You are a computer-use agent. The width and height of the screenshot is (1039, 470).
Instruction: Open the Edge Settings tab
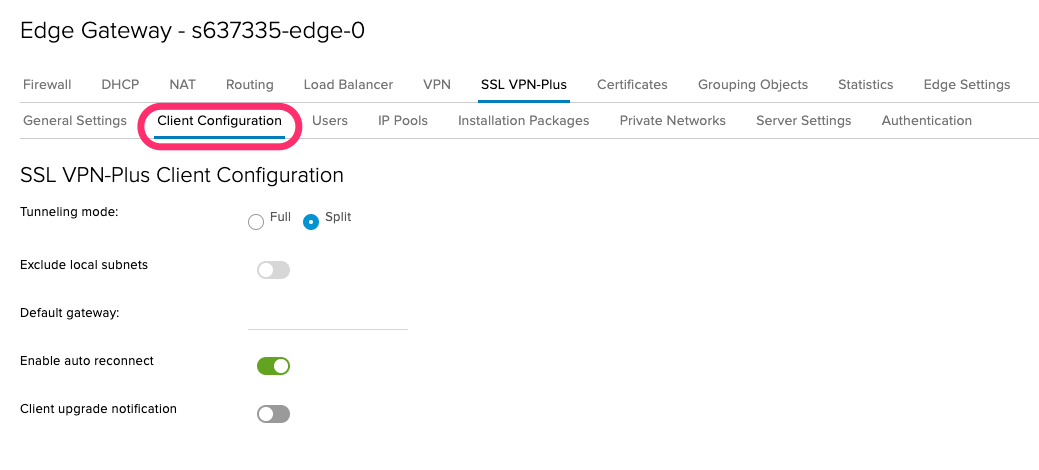click(967, 85)
